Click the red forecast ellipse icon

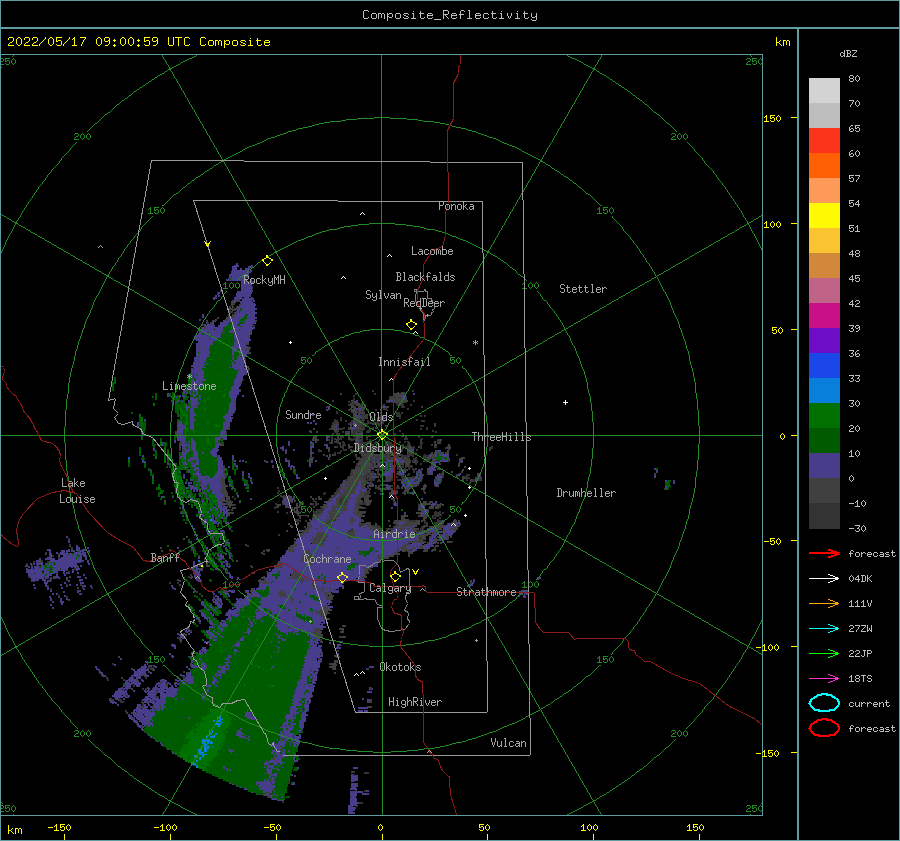pos(824,728)
